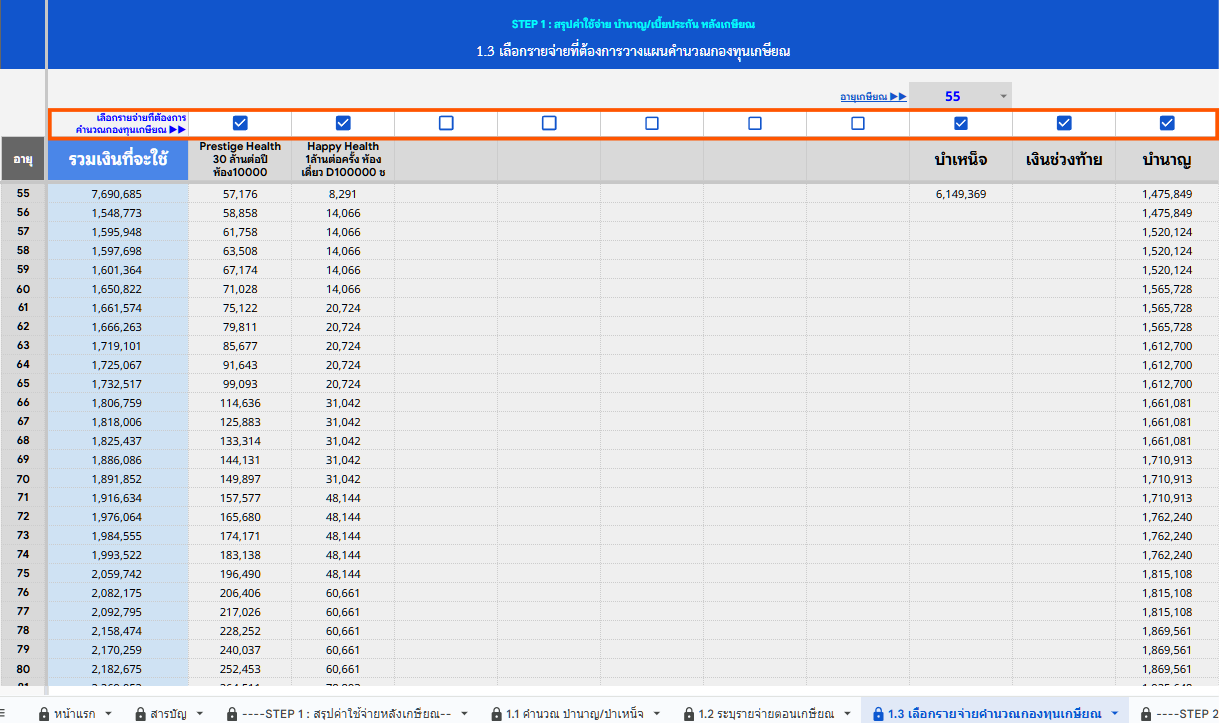Click the รวมเงินที่จะใช้ blue header cell
Screen dimensions: 1220x723
click(118, 159)
